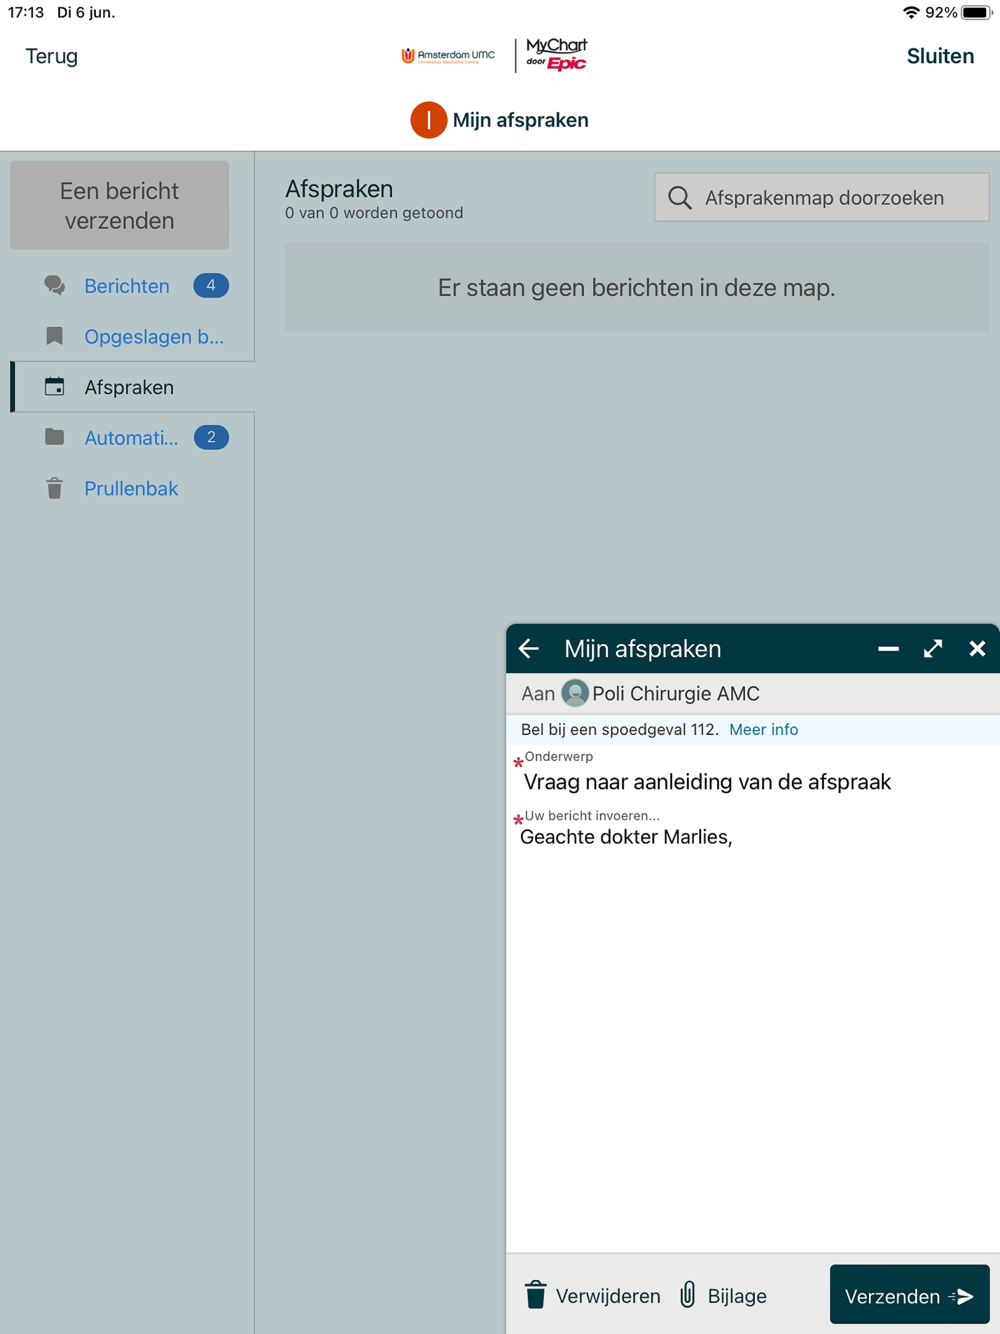Focus the Afsprakenmap doorzoeken search field
This screenshot has height=1334, width=1000.
pos(822,197)
